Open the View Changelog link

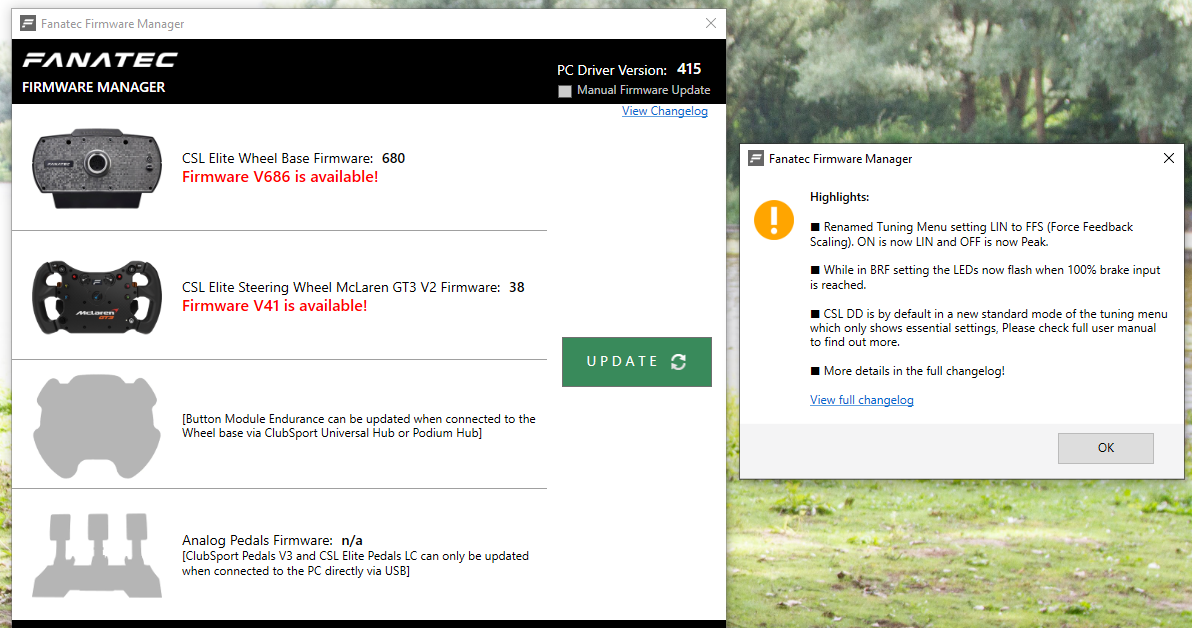pyautogui.click(x=664, y=111)
